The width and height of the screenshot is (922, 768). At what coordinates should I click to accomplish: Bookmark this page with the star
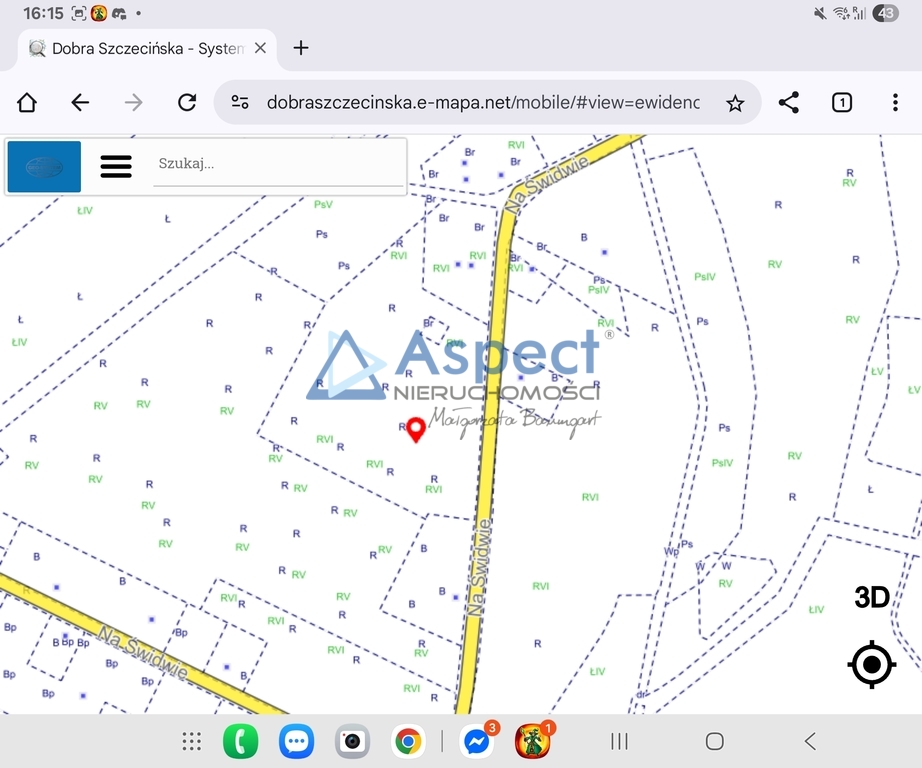735,103
